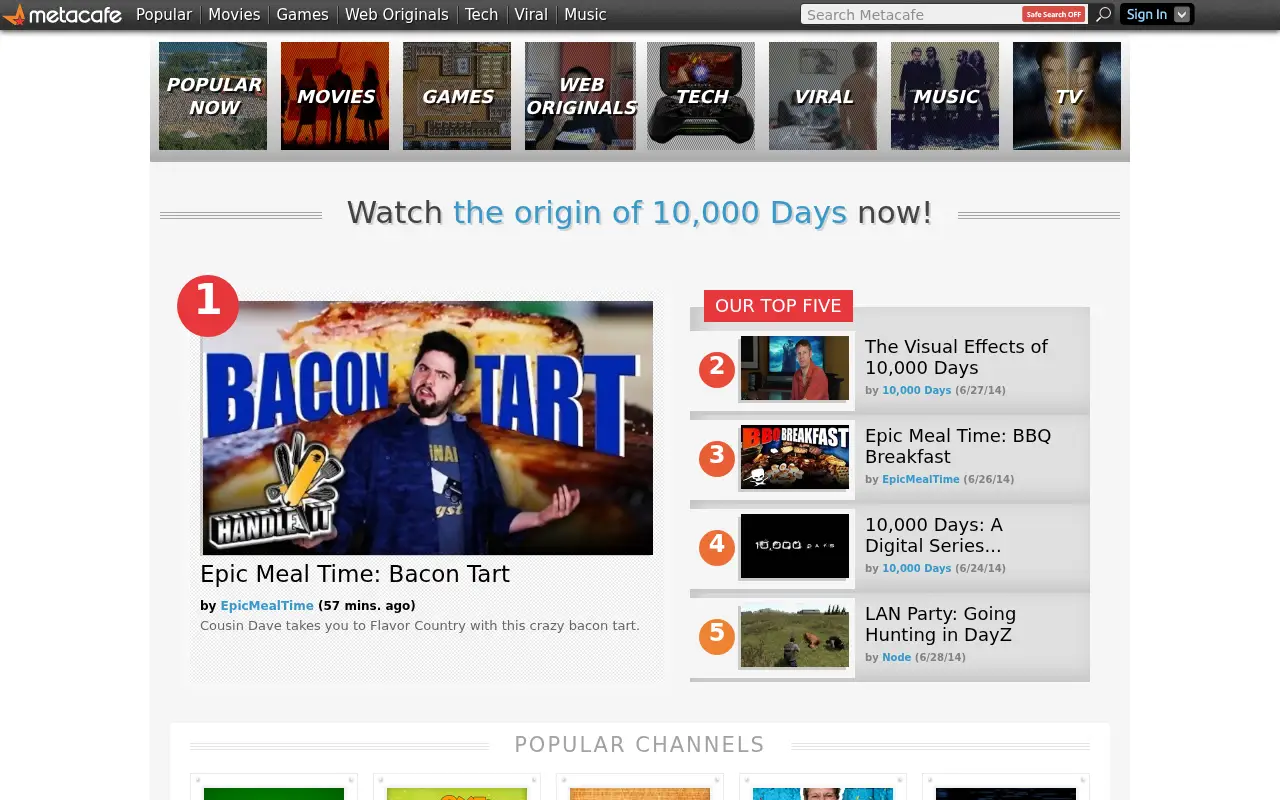Click the number 5 rank badge
This screenshot has height=800, width=1280.
[x=716, y=636]
